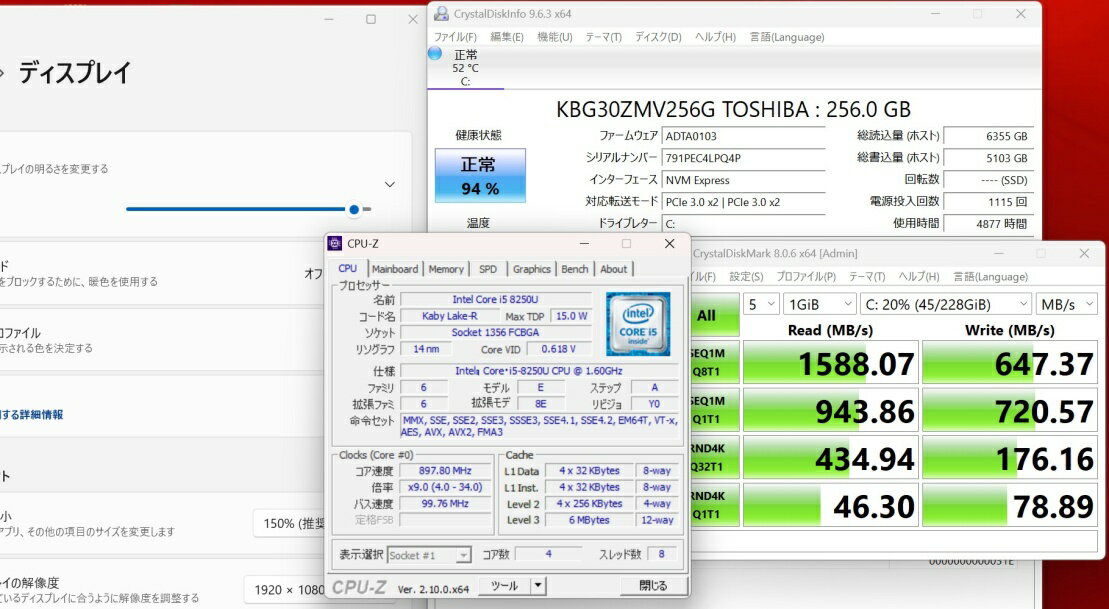Open the ディスク(D) menu in CrystalDiskInfo
This screenshot has height=609, width=1109.
pos(658,37)
